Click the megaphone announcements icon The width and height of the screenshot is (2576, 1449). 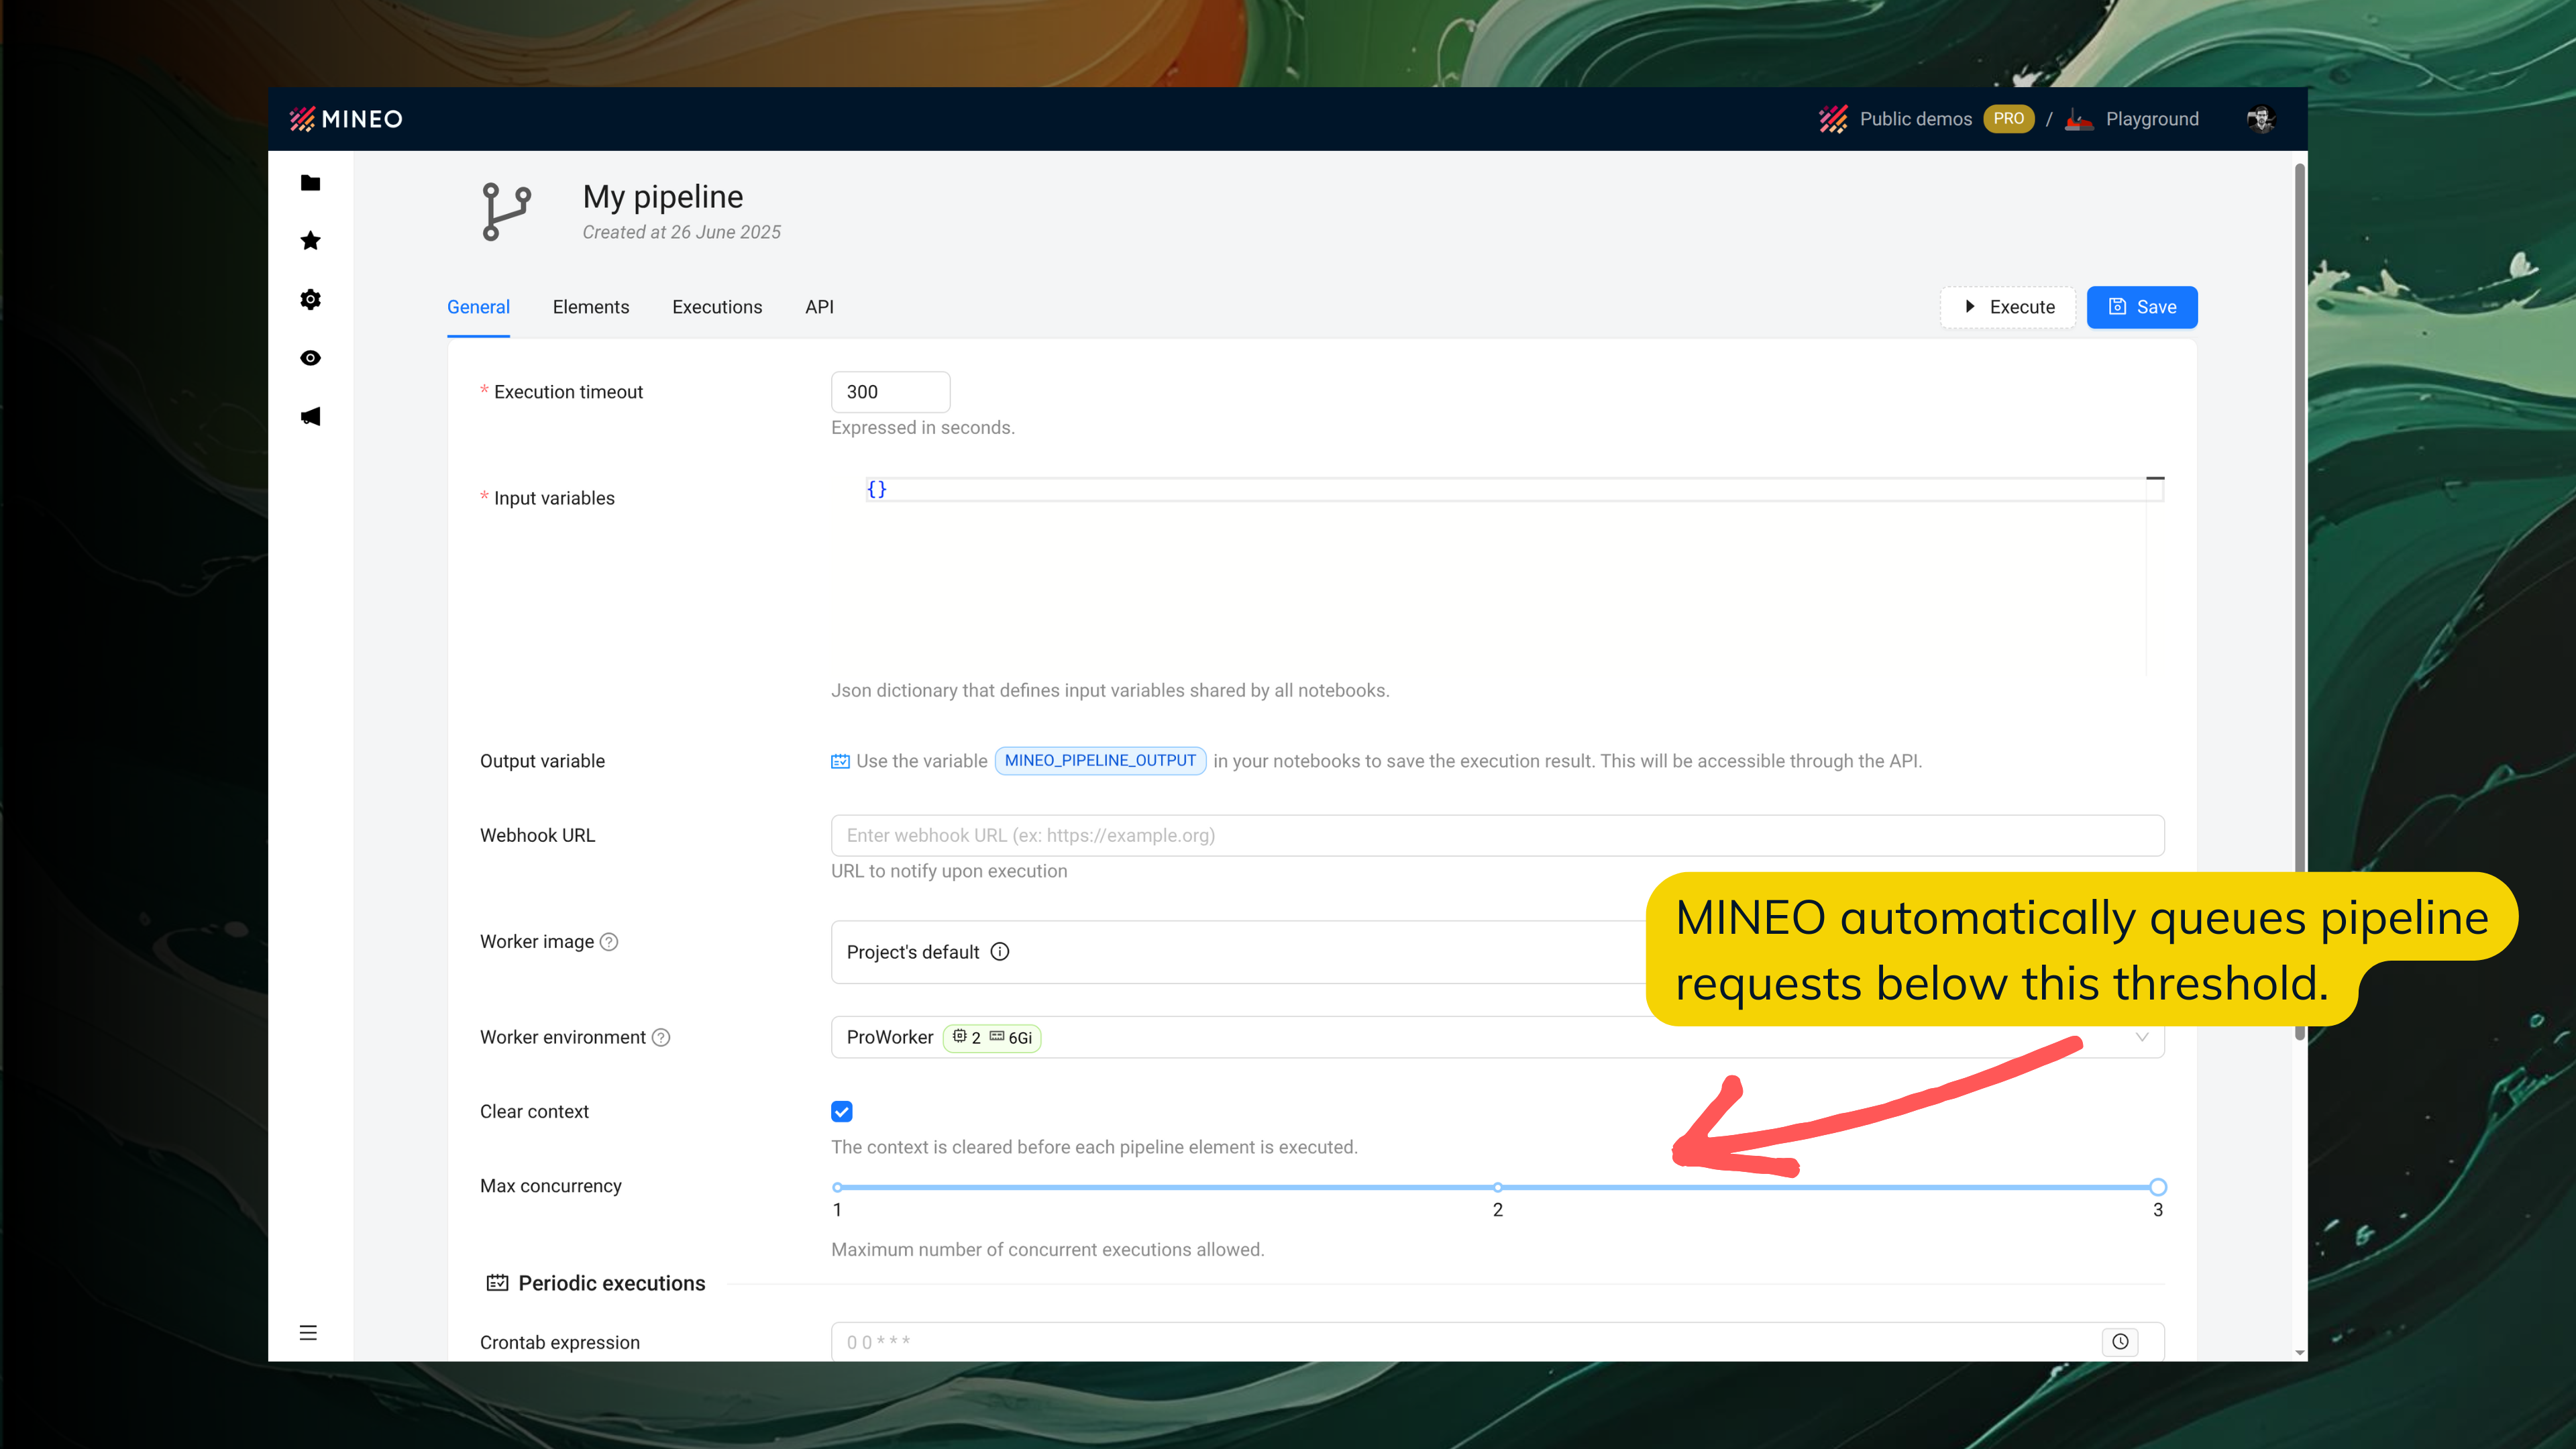[310, 416]
